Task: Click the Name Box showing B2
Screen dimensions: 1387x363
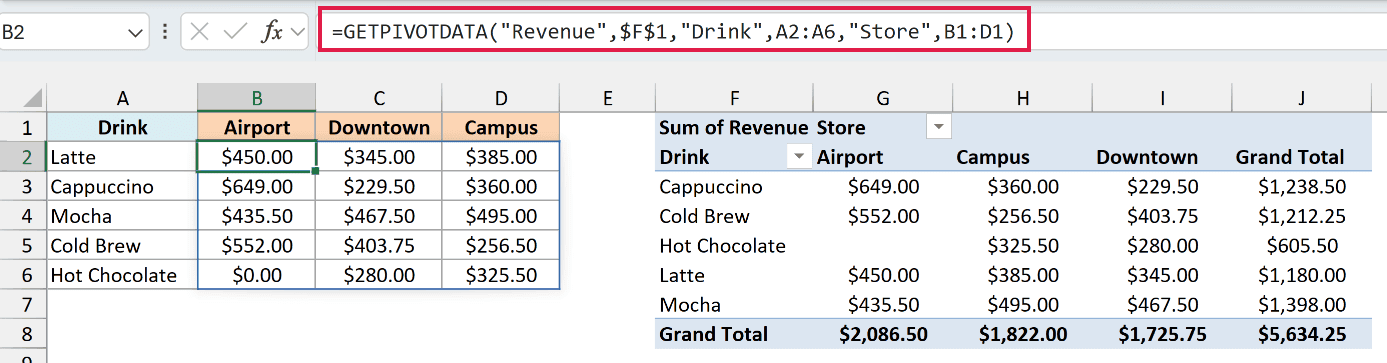Action: [x=64, y=33]
